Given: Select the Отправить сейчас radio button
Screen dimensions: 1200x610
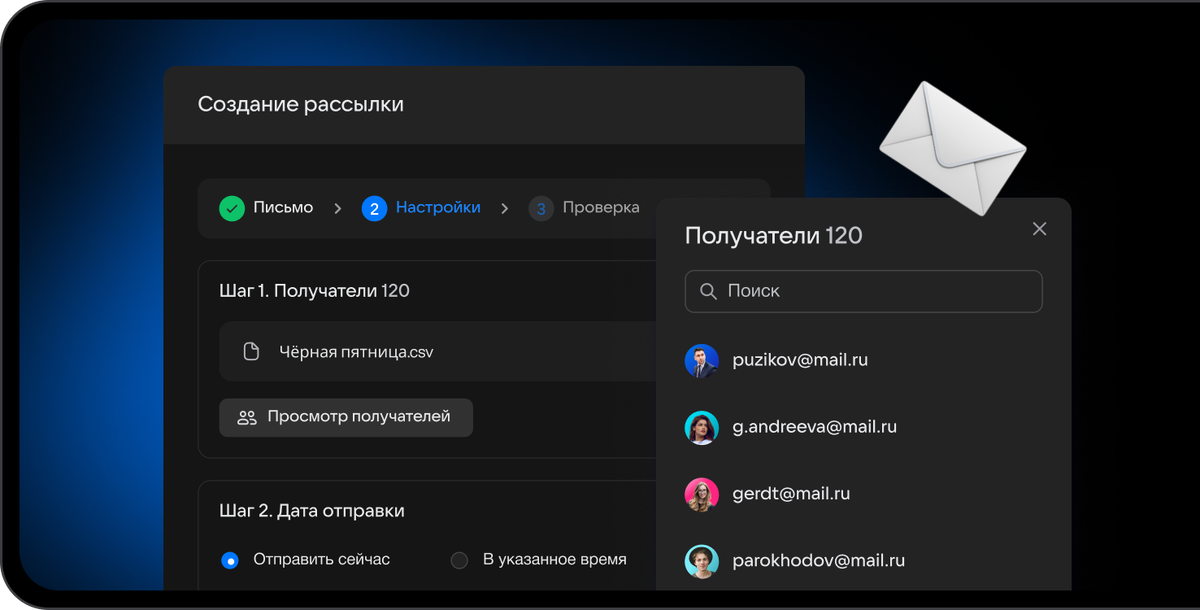Looking at the screenshot, I should pos(229,560).
